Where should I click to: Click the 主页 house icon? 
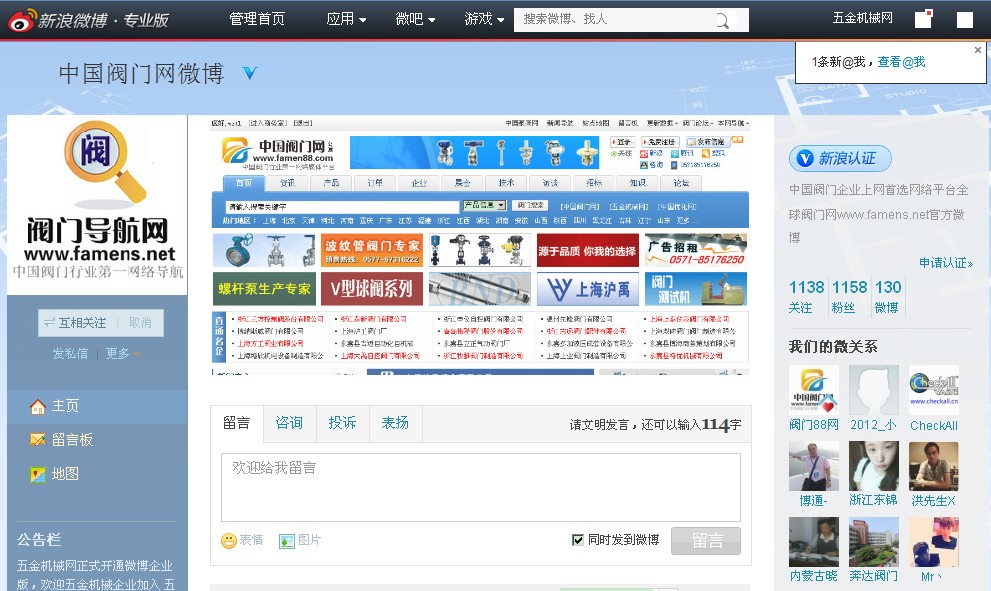point(38,406)
